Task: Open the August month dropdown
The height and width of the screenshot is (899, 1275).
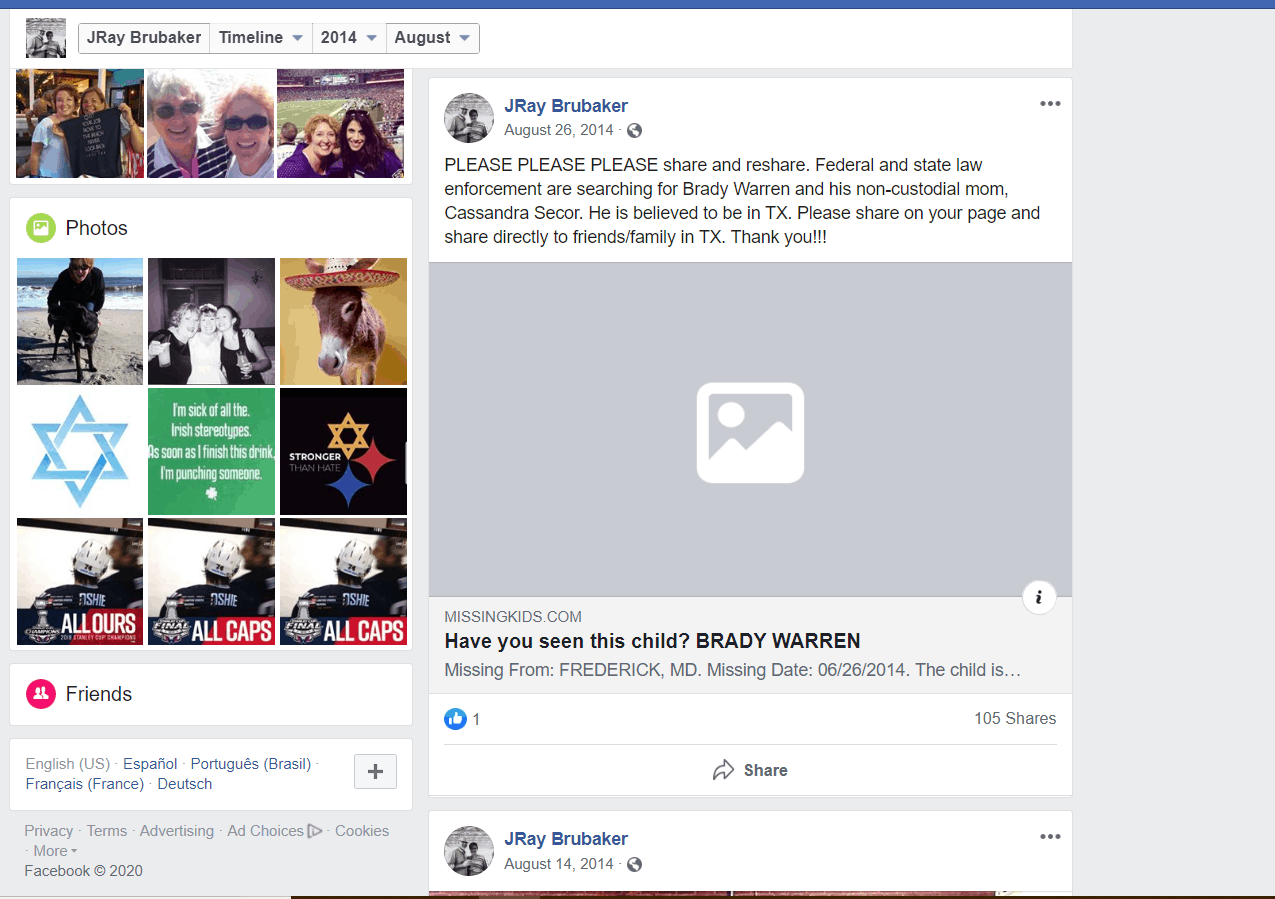Action: [432, 38]
